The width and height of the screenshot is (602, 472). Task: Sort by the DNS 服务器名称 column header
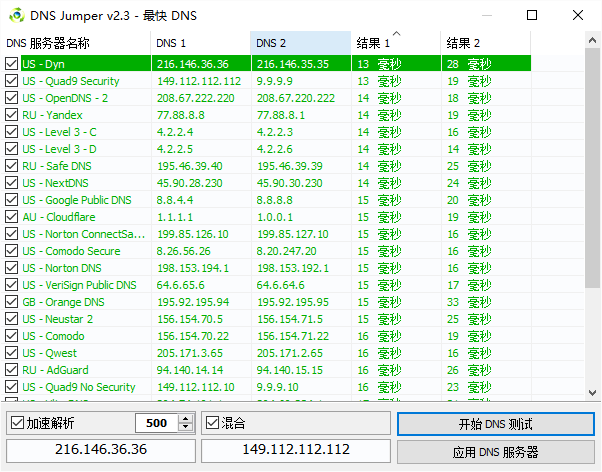(x=76, y=43)
